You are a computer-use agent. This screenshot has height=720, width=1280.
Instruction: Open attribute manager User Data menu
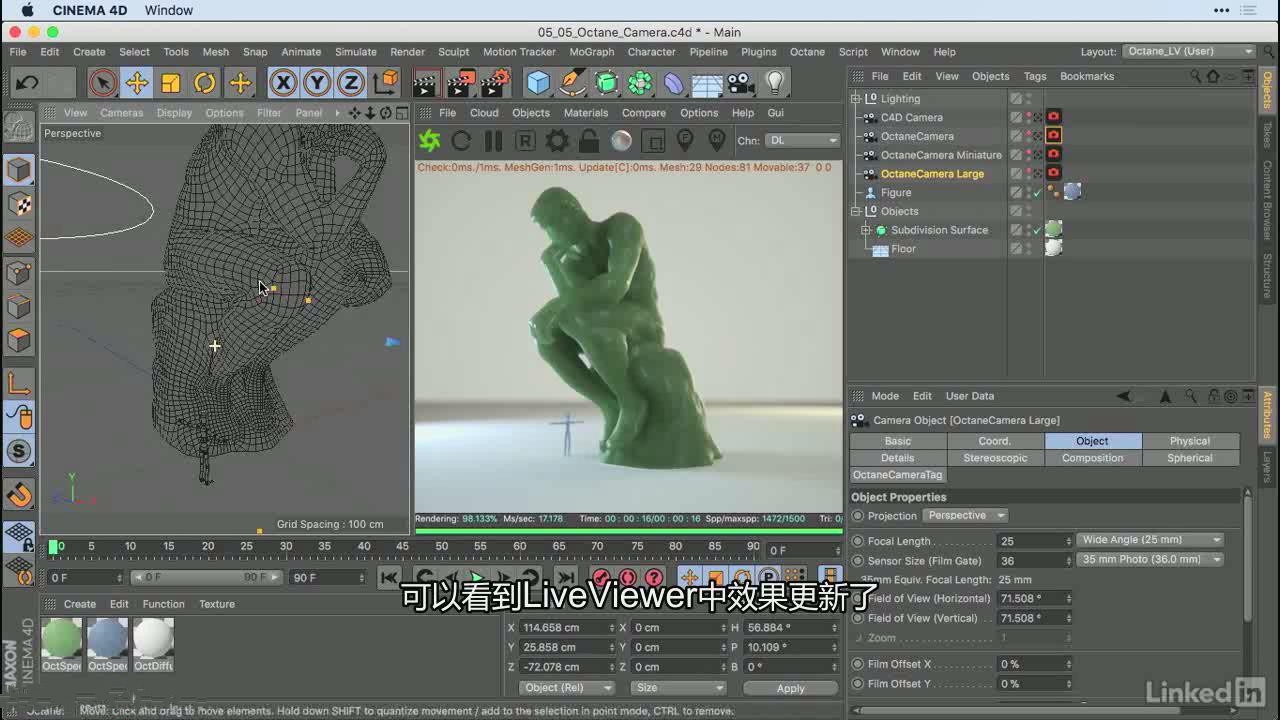click(970, 396)
